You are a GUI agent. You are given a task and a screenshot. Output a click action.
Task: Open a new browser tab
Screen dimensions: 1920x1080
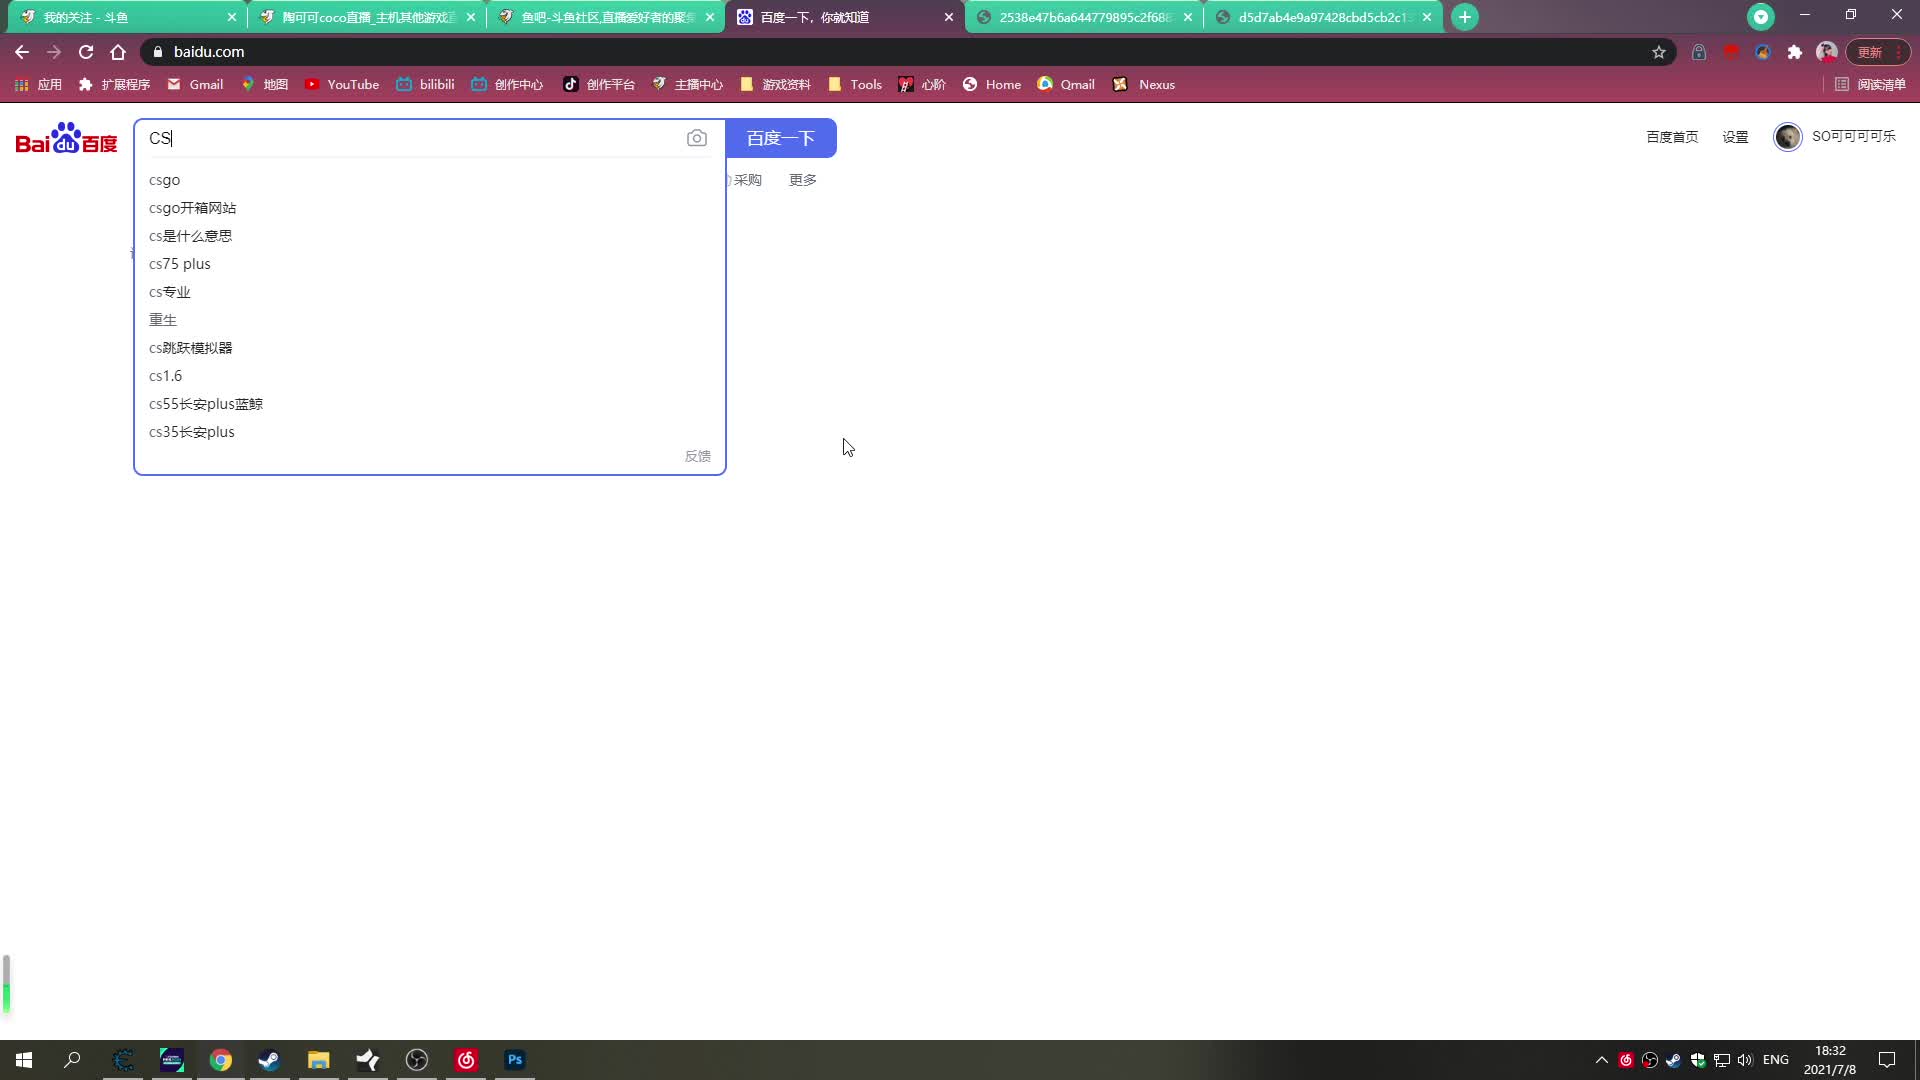(x=1464, y=17)
